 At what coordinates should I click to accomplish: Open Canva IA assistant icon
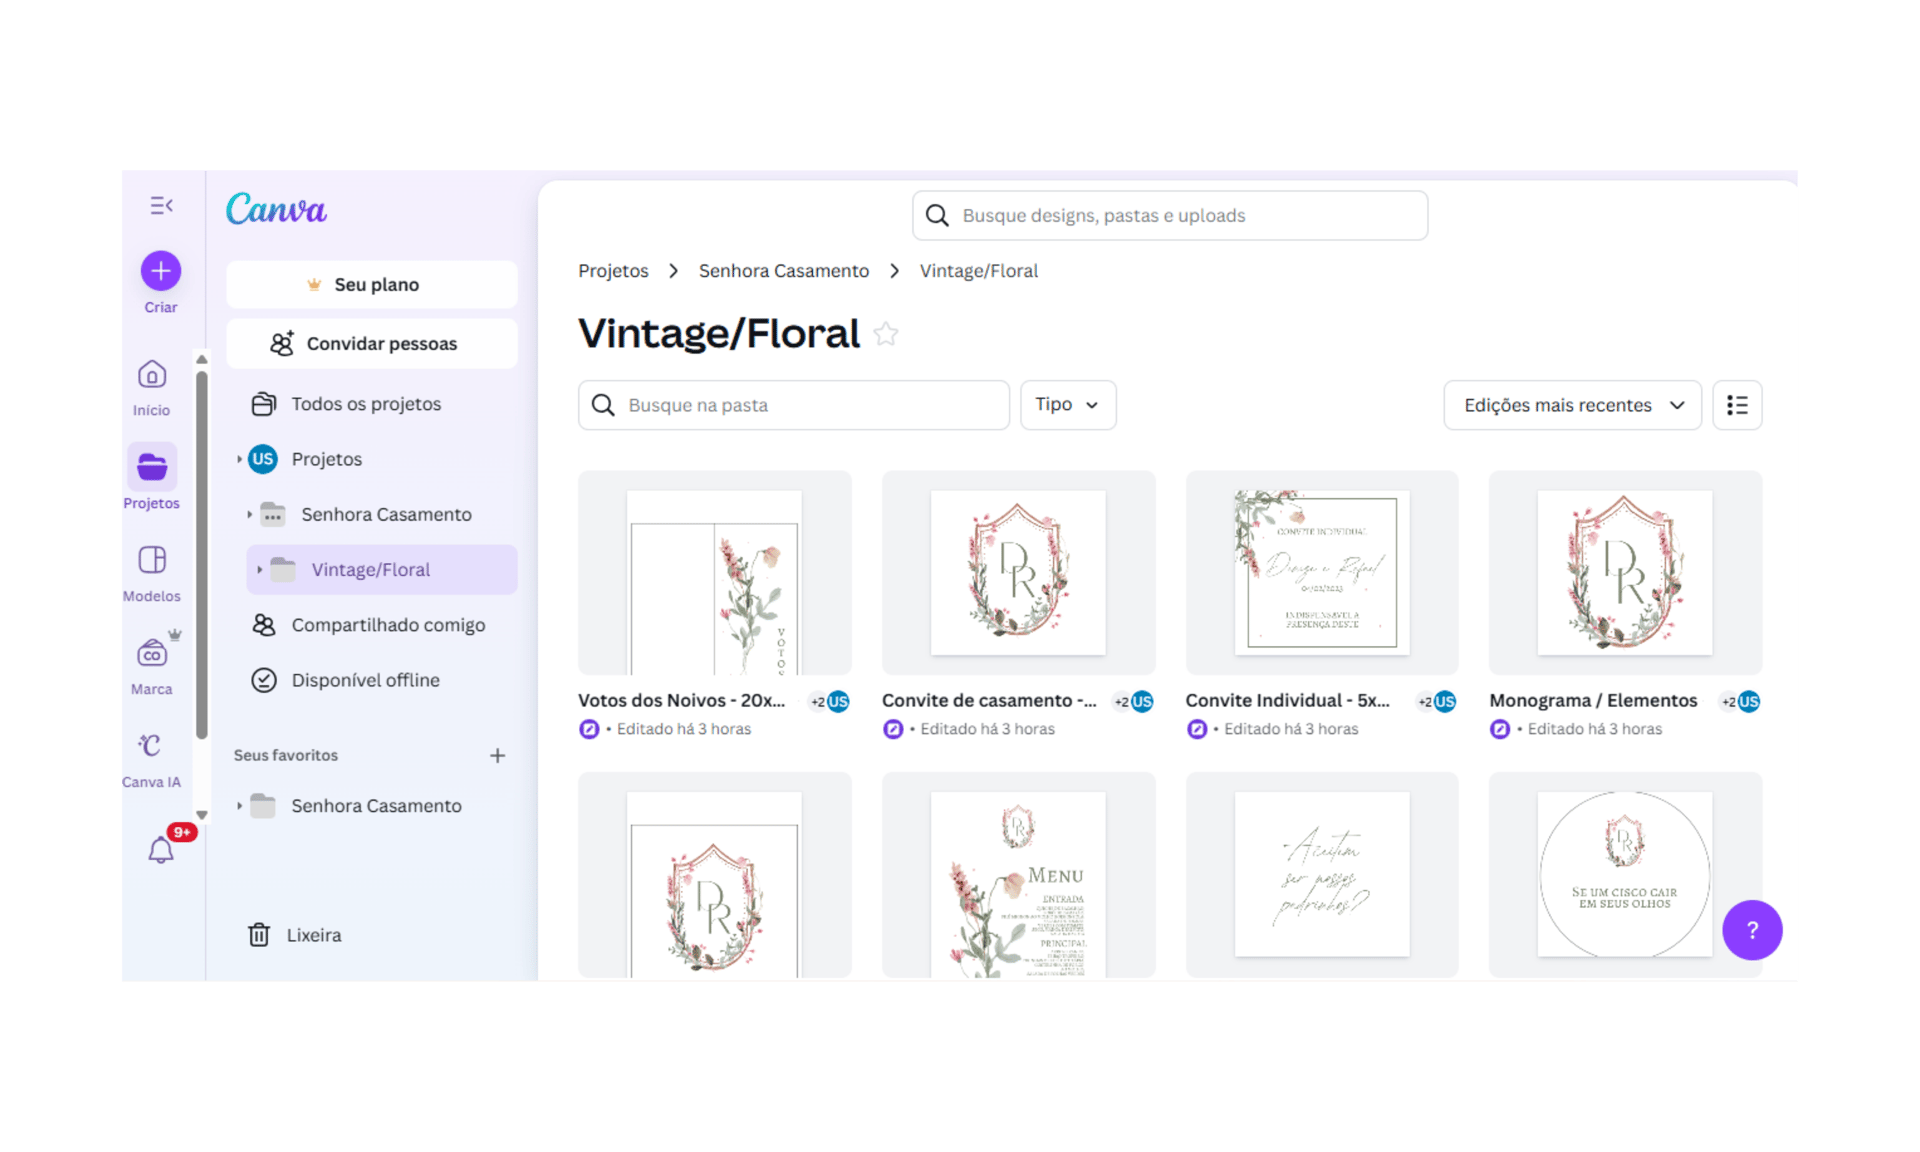[150, 746]
